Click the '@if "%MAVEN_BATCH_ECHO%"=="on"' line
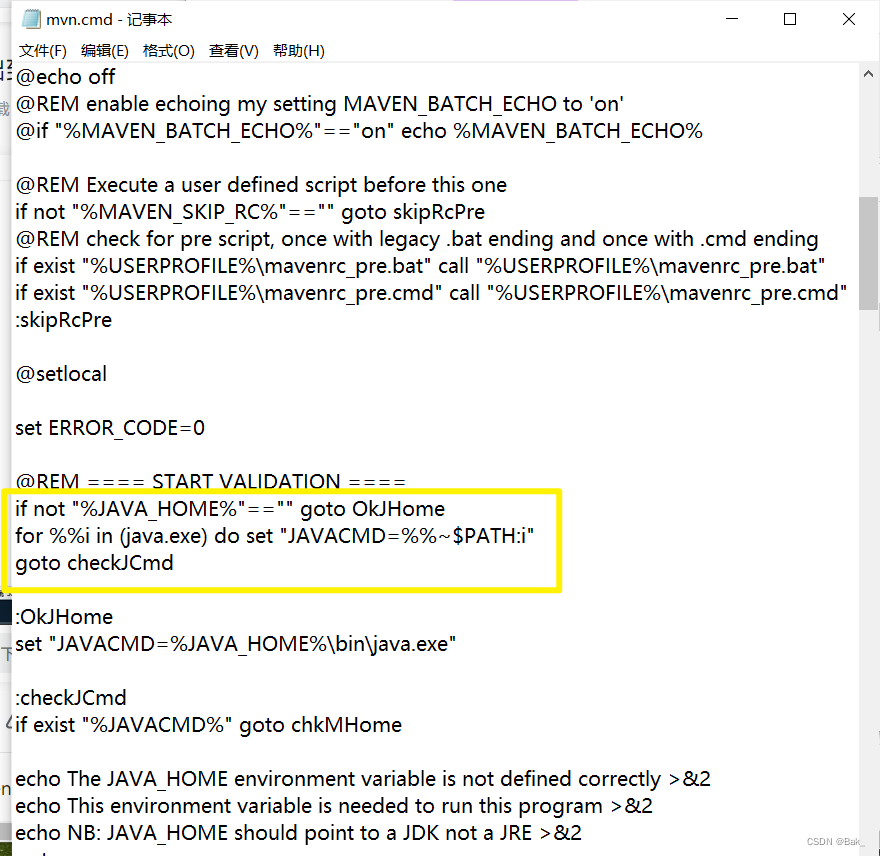Image resolution: width=880 pixels, height=856 pixels. point(359,131)
